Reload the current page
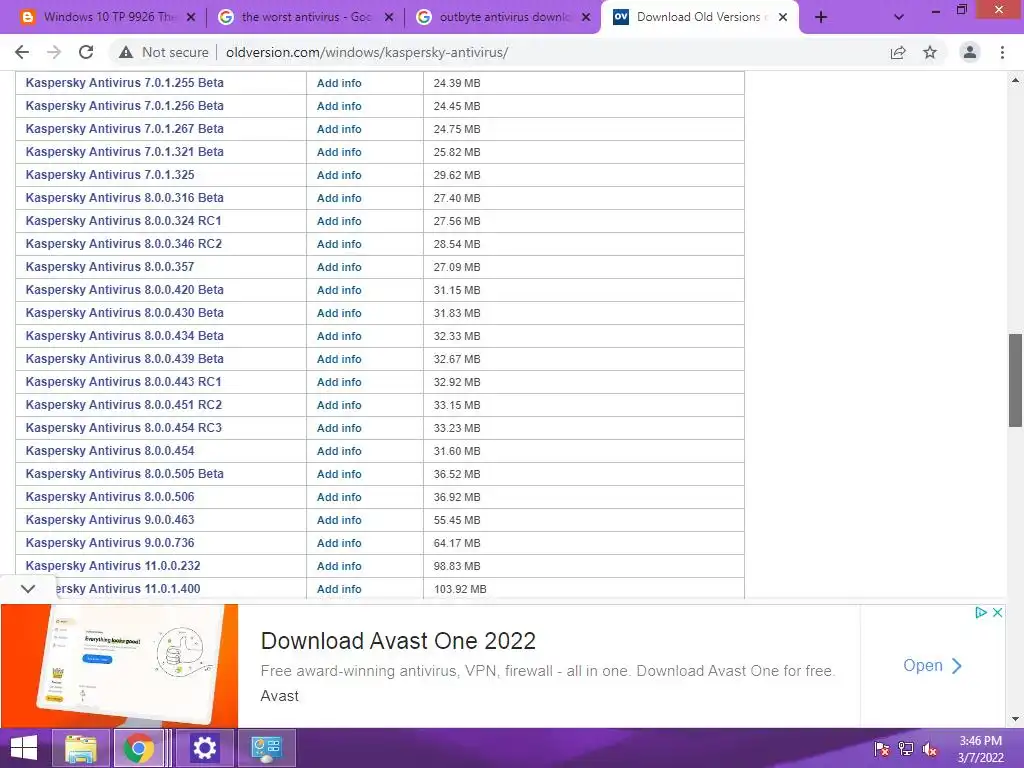1024x768 pixels. coord(86,52)
